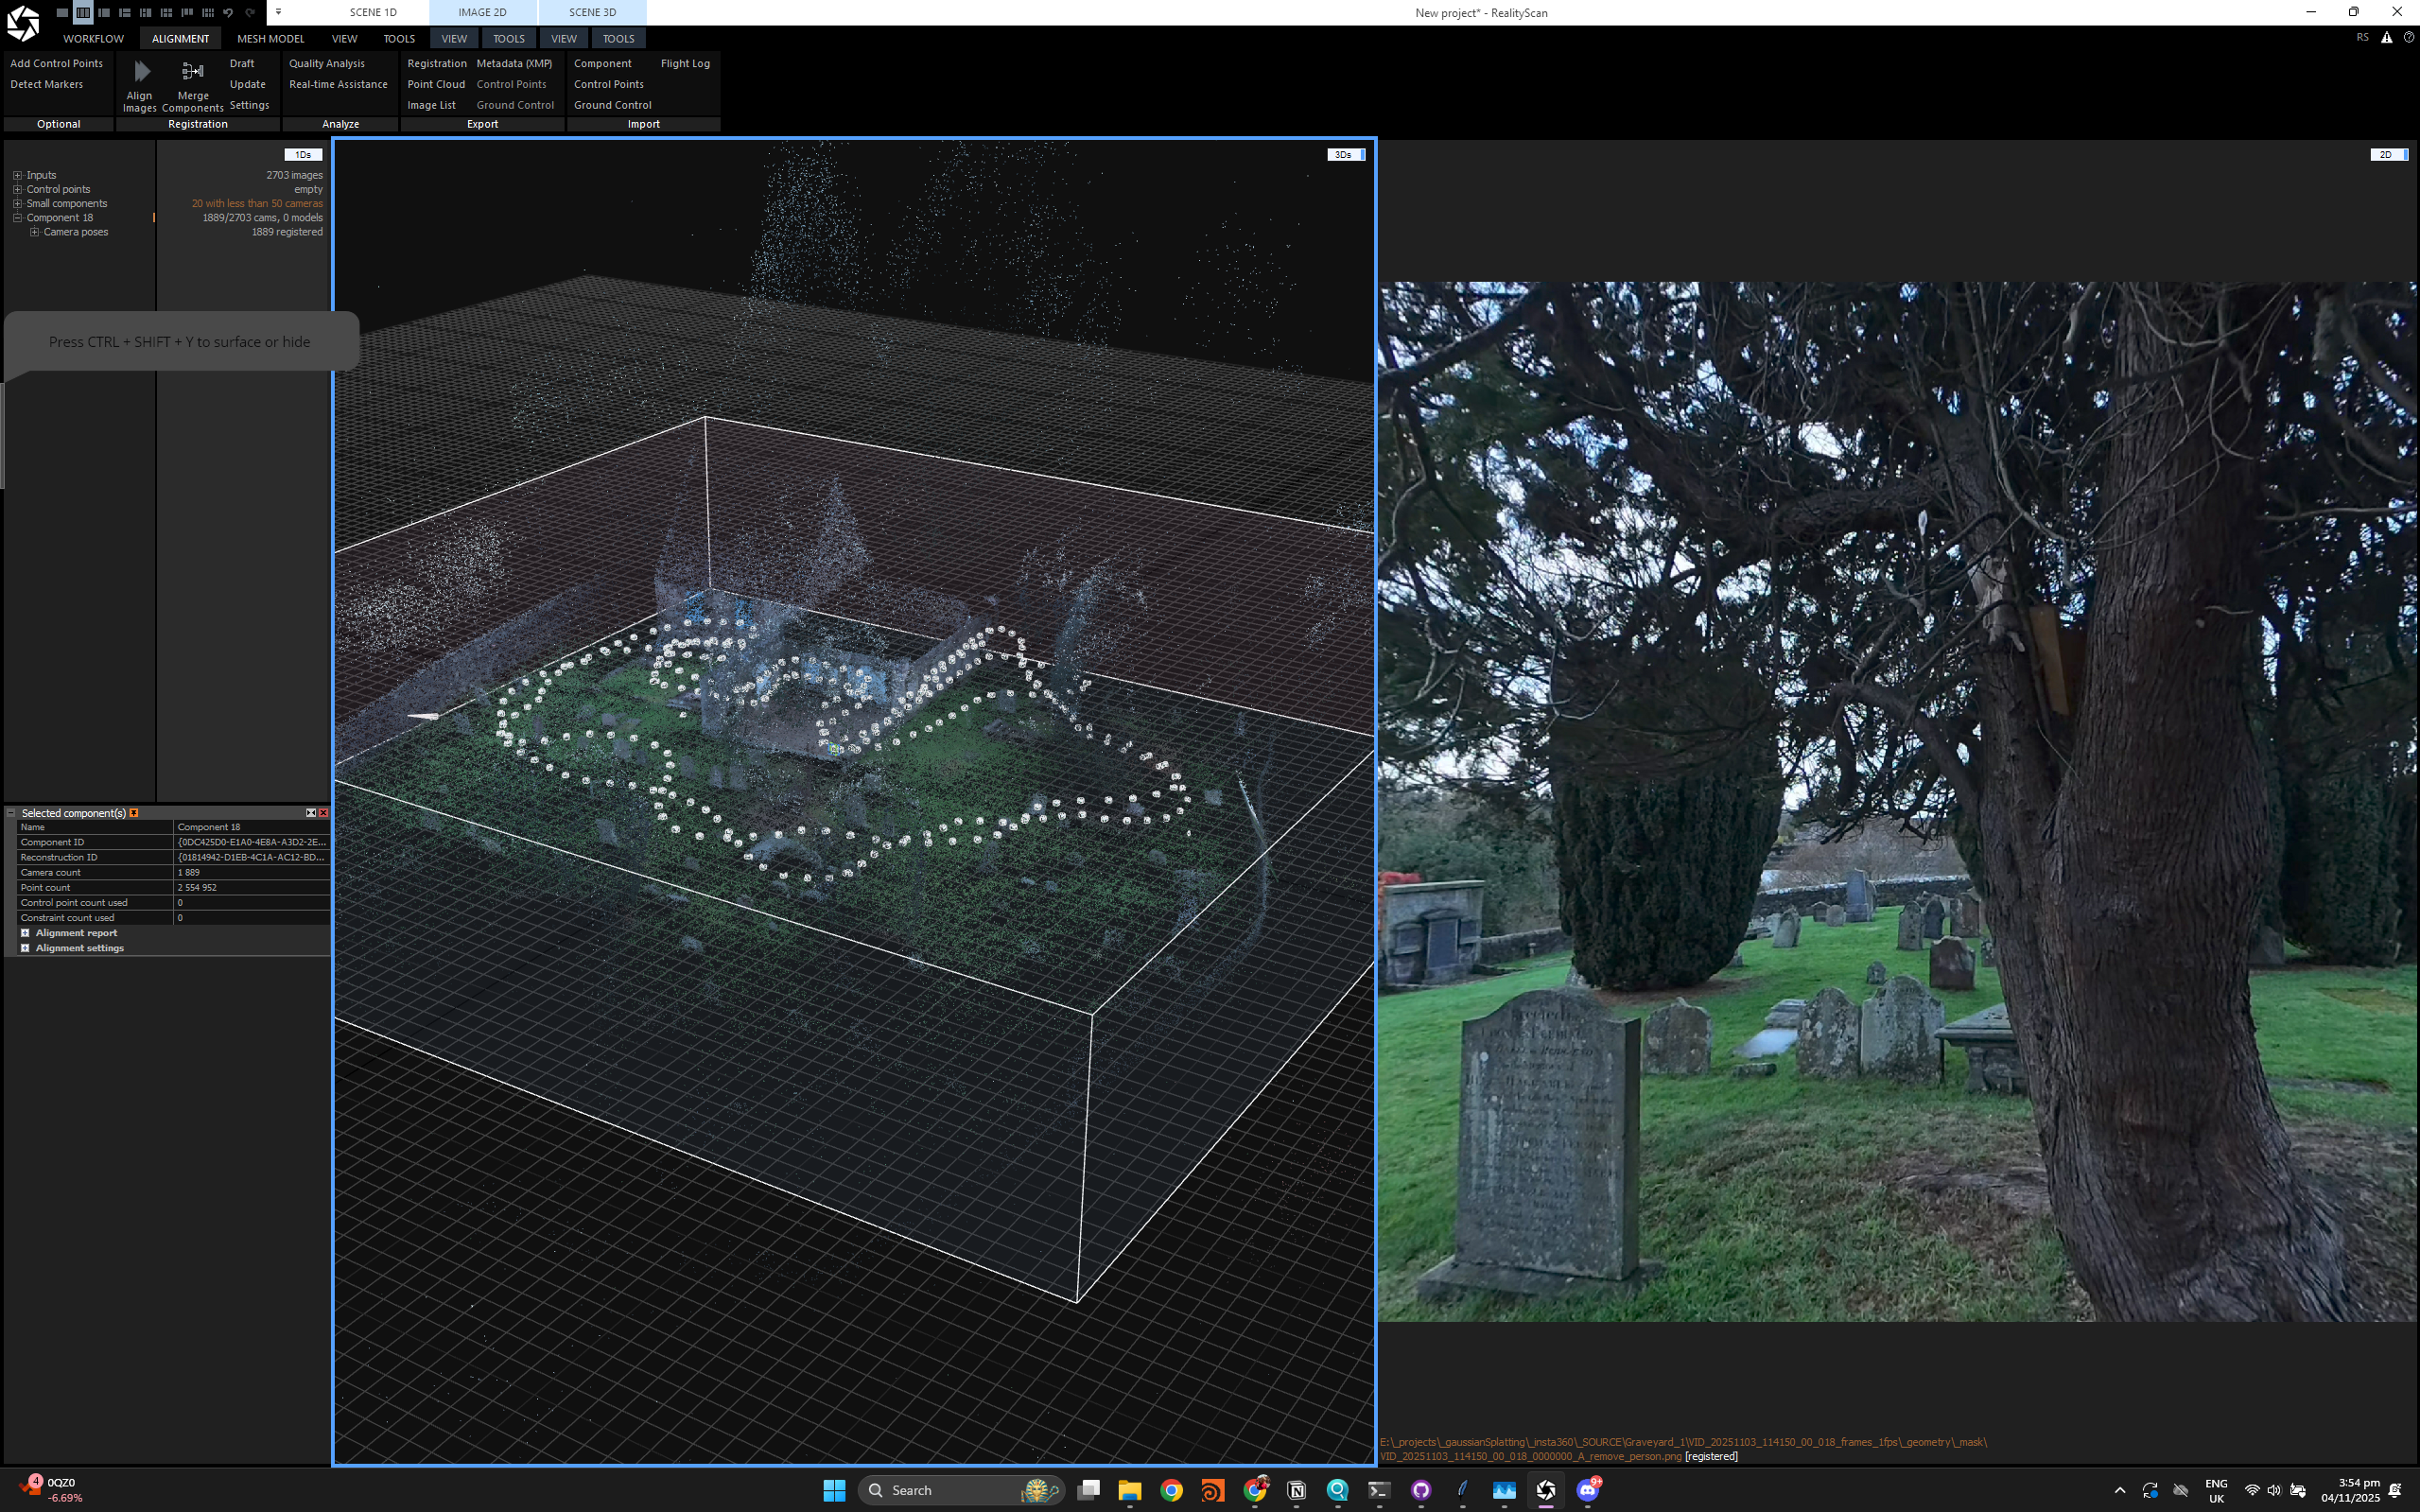Screen dimensions: 2420x1512
Task: Click the Align Images icon
Action: [x=140, y=73]
